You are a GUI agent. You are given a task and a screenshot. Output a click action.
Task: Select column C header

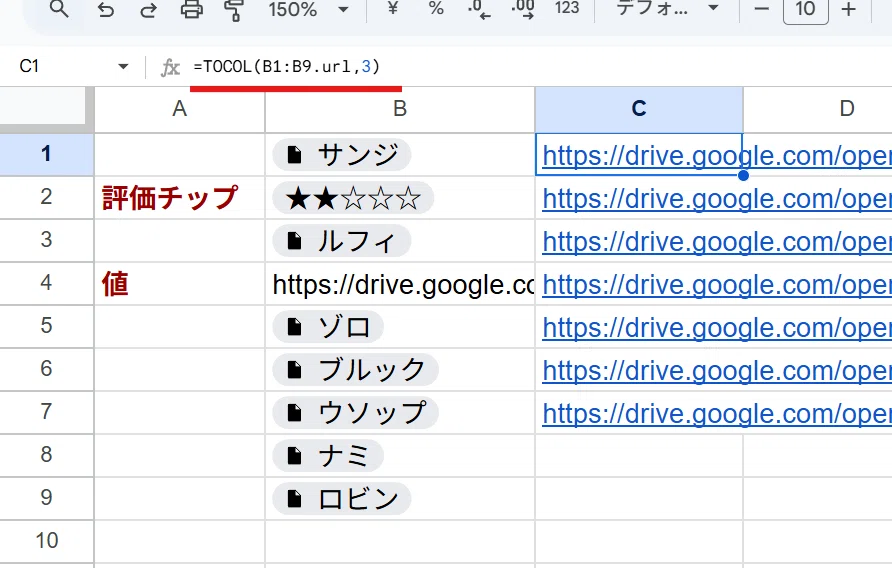click(639, 109)
